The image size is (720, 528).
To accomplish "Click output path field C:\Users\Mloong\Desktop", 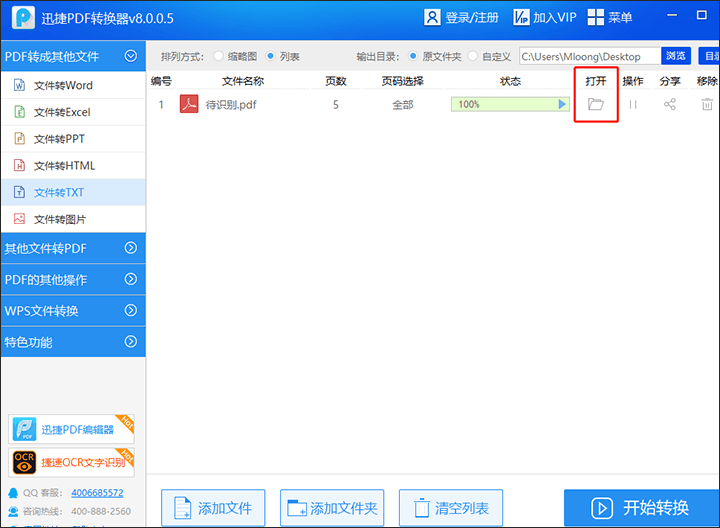I will (x=591, y=56).
